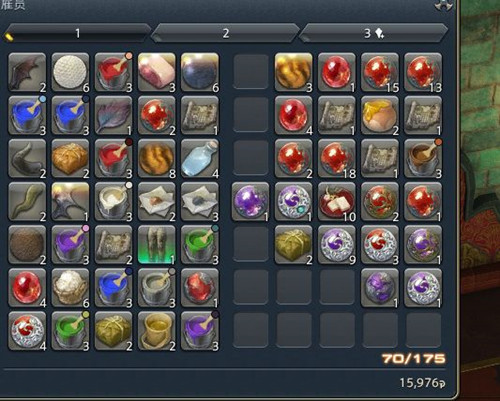Click the gray dye pot item
The width and height of the screenshot is (500, 401).
[156, 288]
